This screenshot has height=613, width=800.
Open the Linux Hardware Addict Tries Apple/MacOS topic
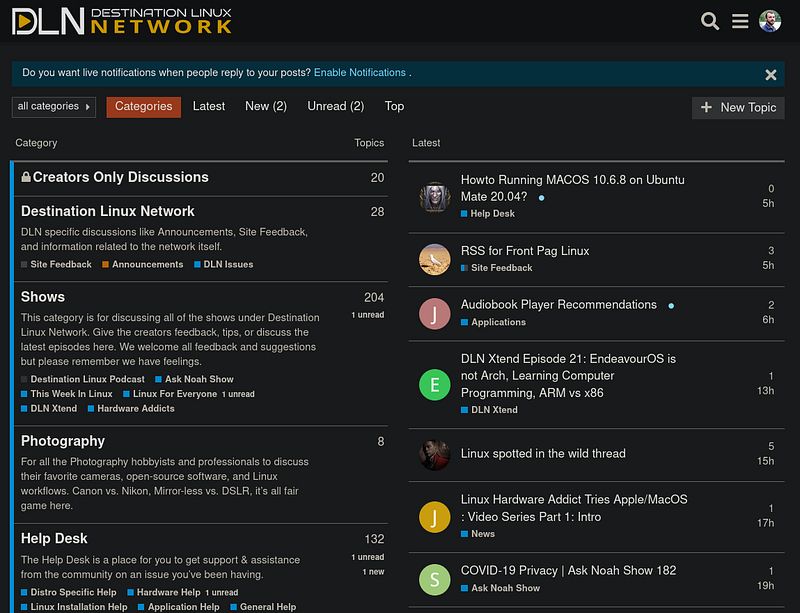tap(574, 508)
